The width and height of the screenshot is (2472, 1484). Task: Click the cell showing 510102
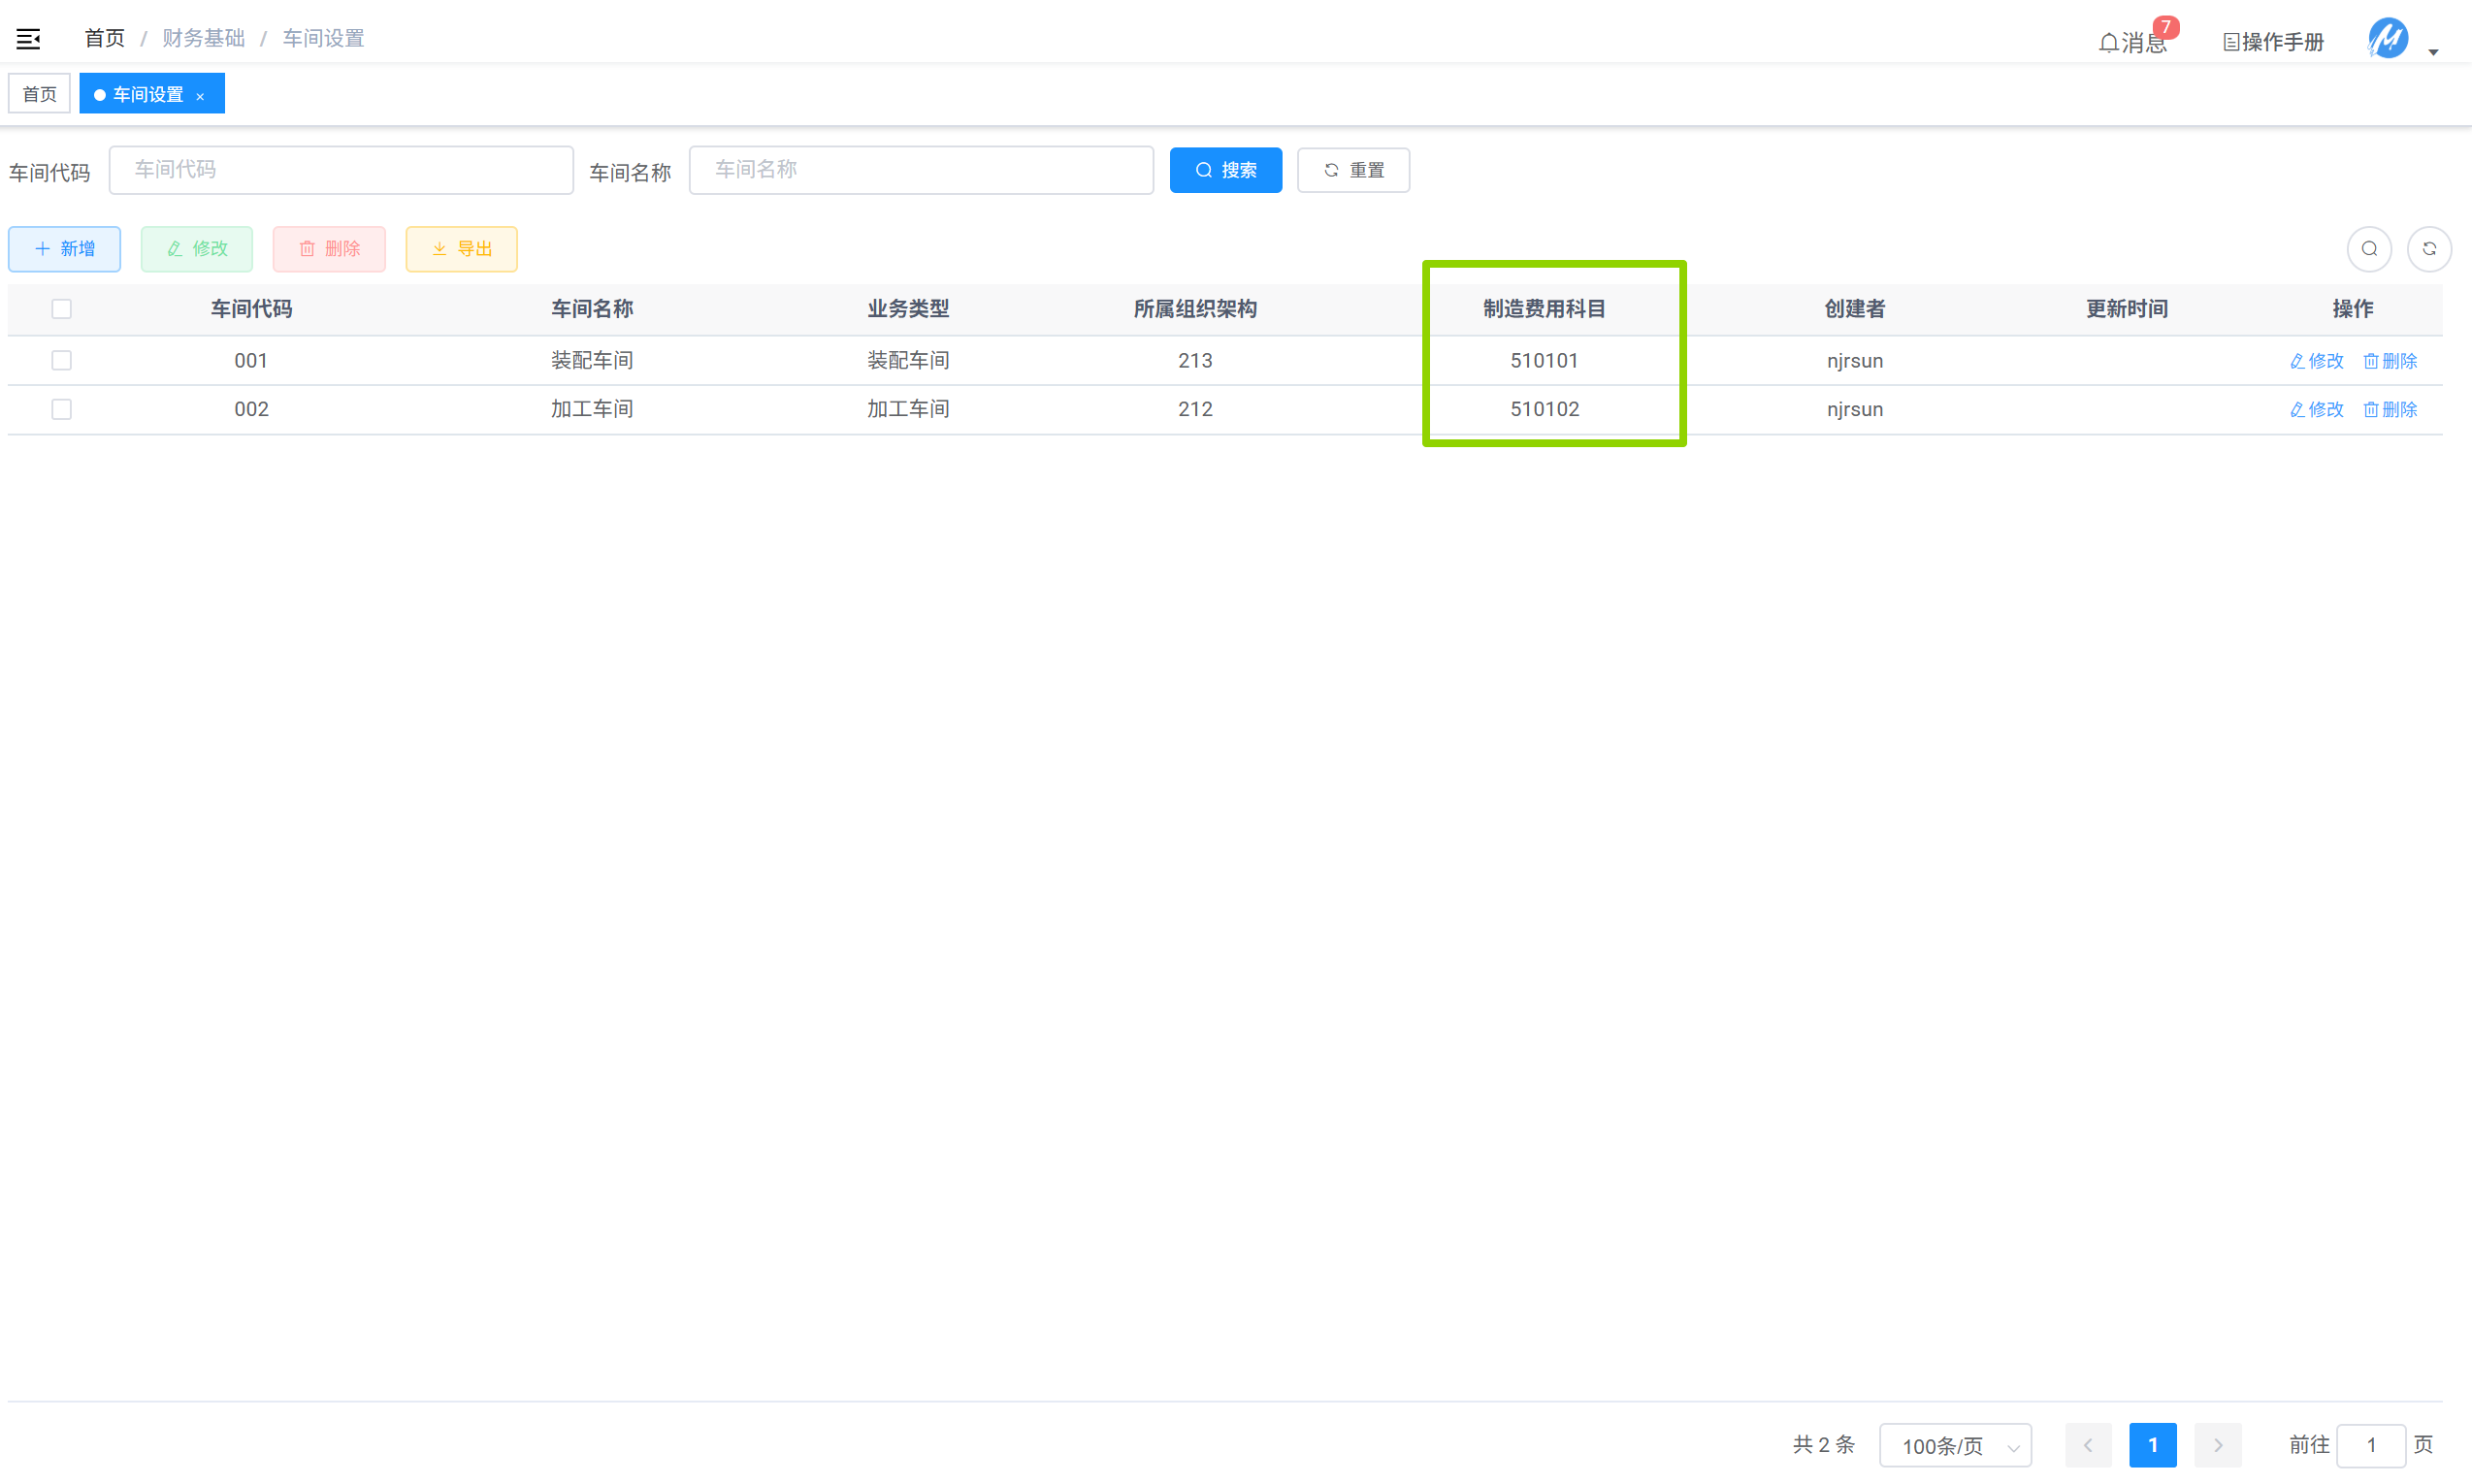(x=1544, y=409)
